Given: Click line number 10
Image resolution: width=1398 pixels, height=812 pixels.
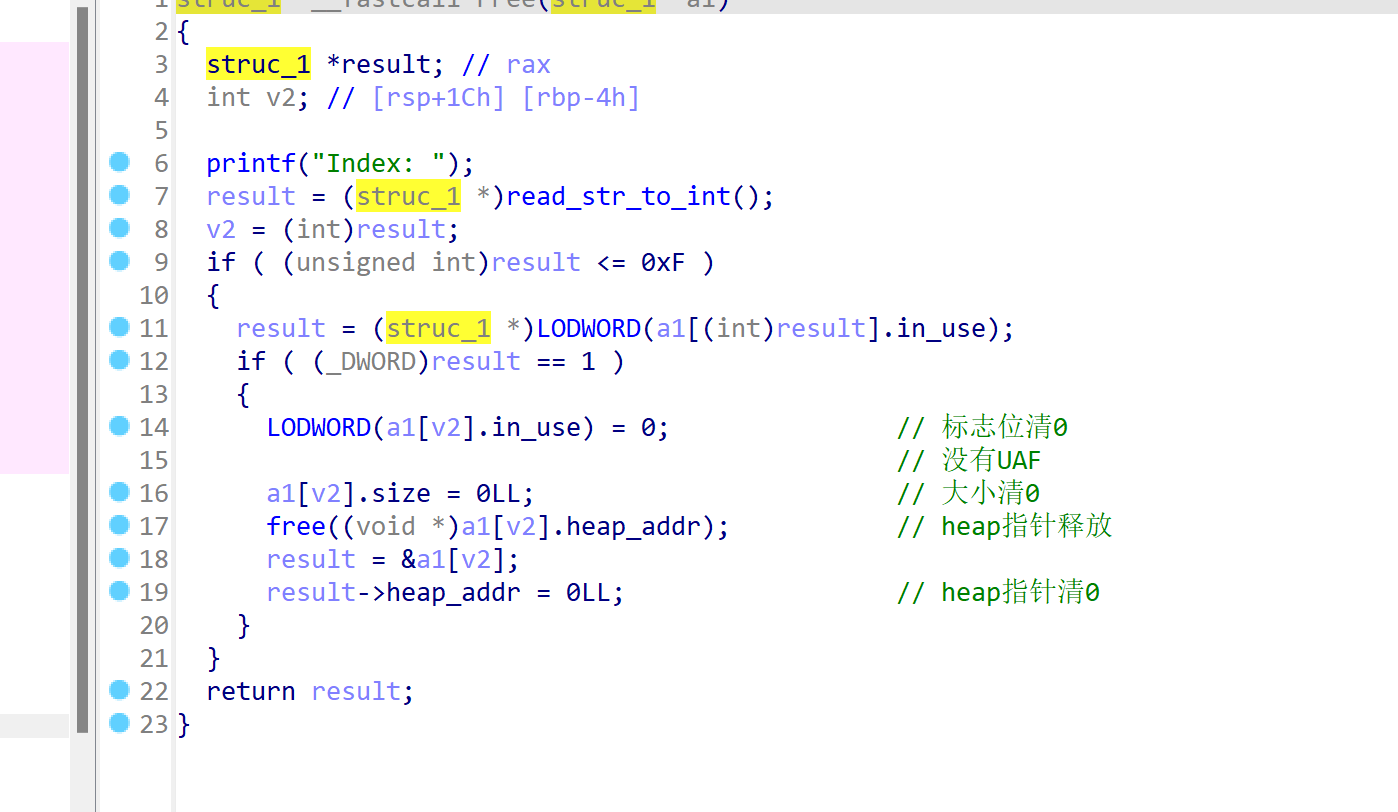Looking at the screenshot, I should click(154, 295).
